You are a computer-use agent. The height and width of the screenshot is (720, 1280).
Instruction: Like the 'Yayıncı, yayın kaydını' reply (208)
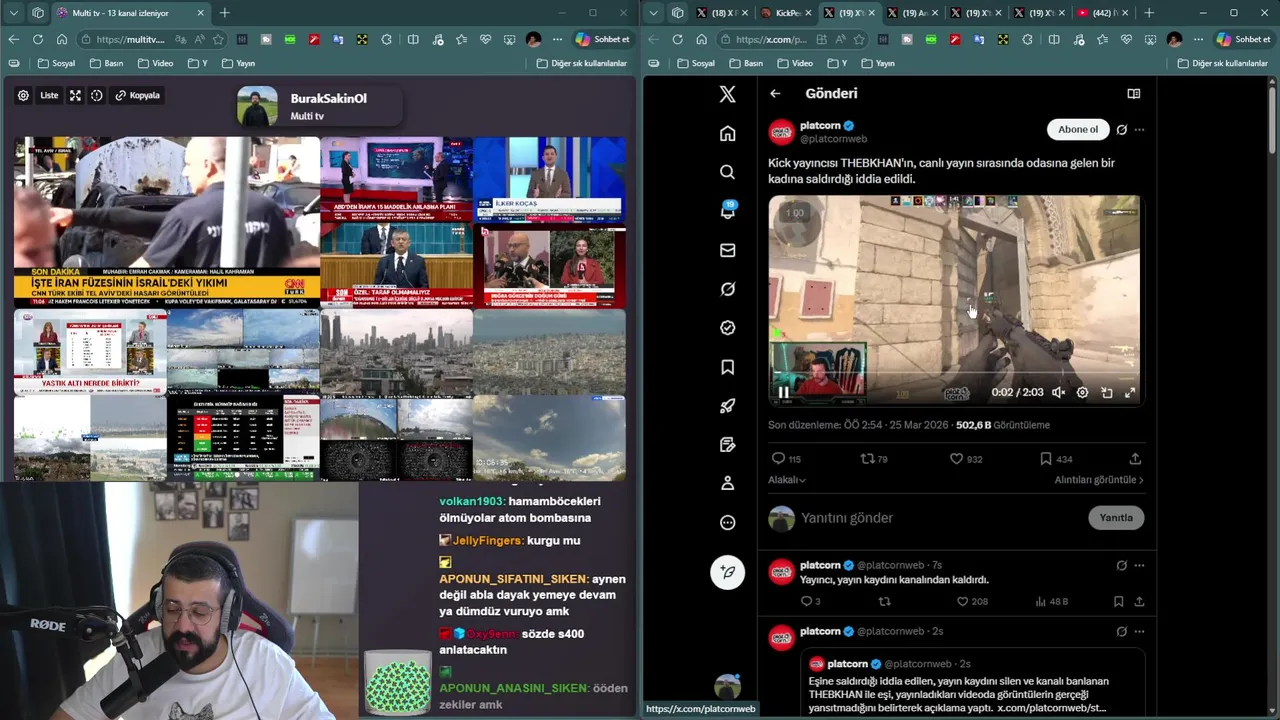tap(962, 601)
